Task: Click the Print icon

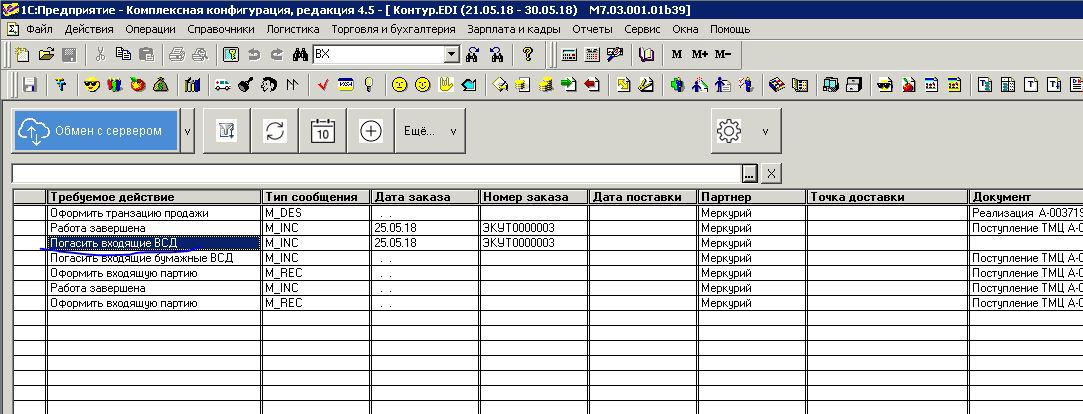Action: (177, 55)
